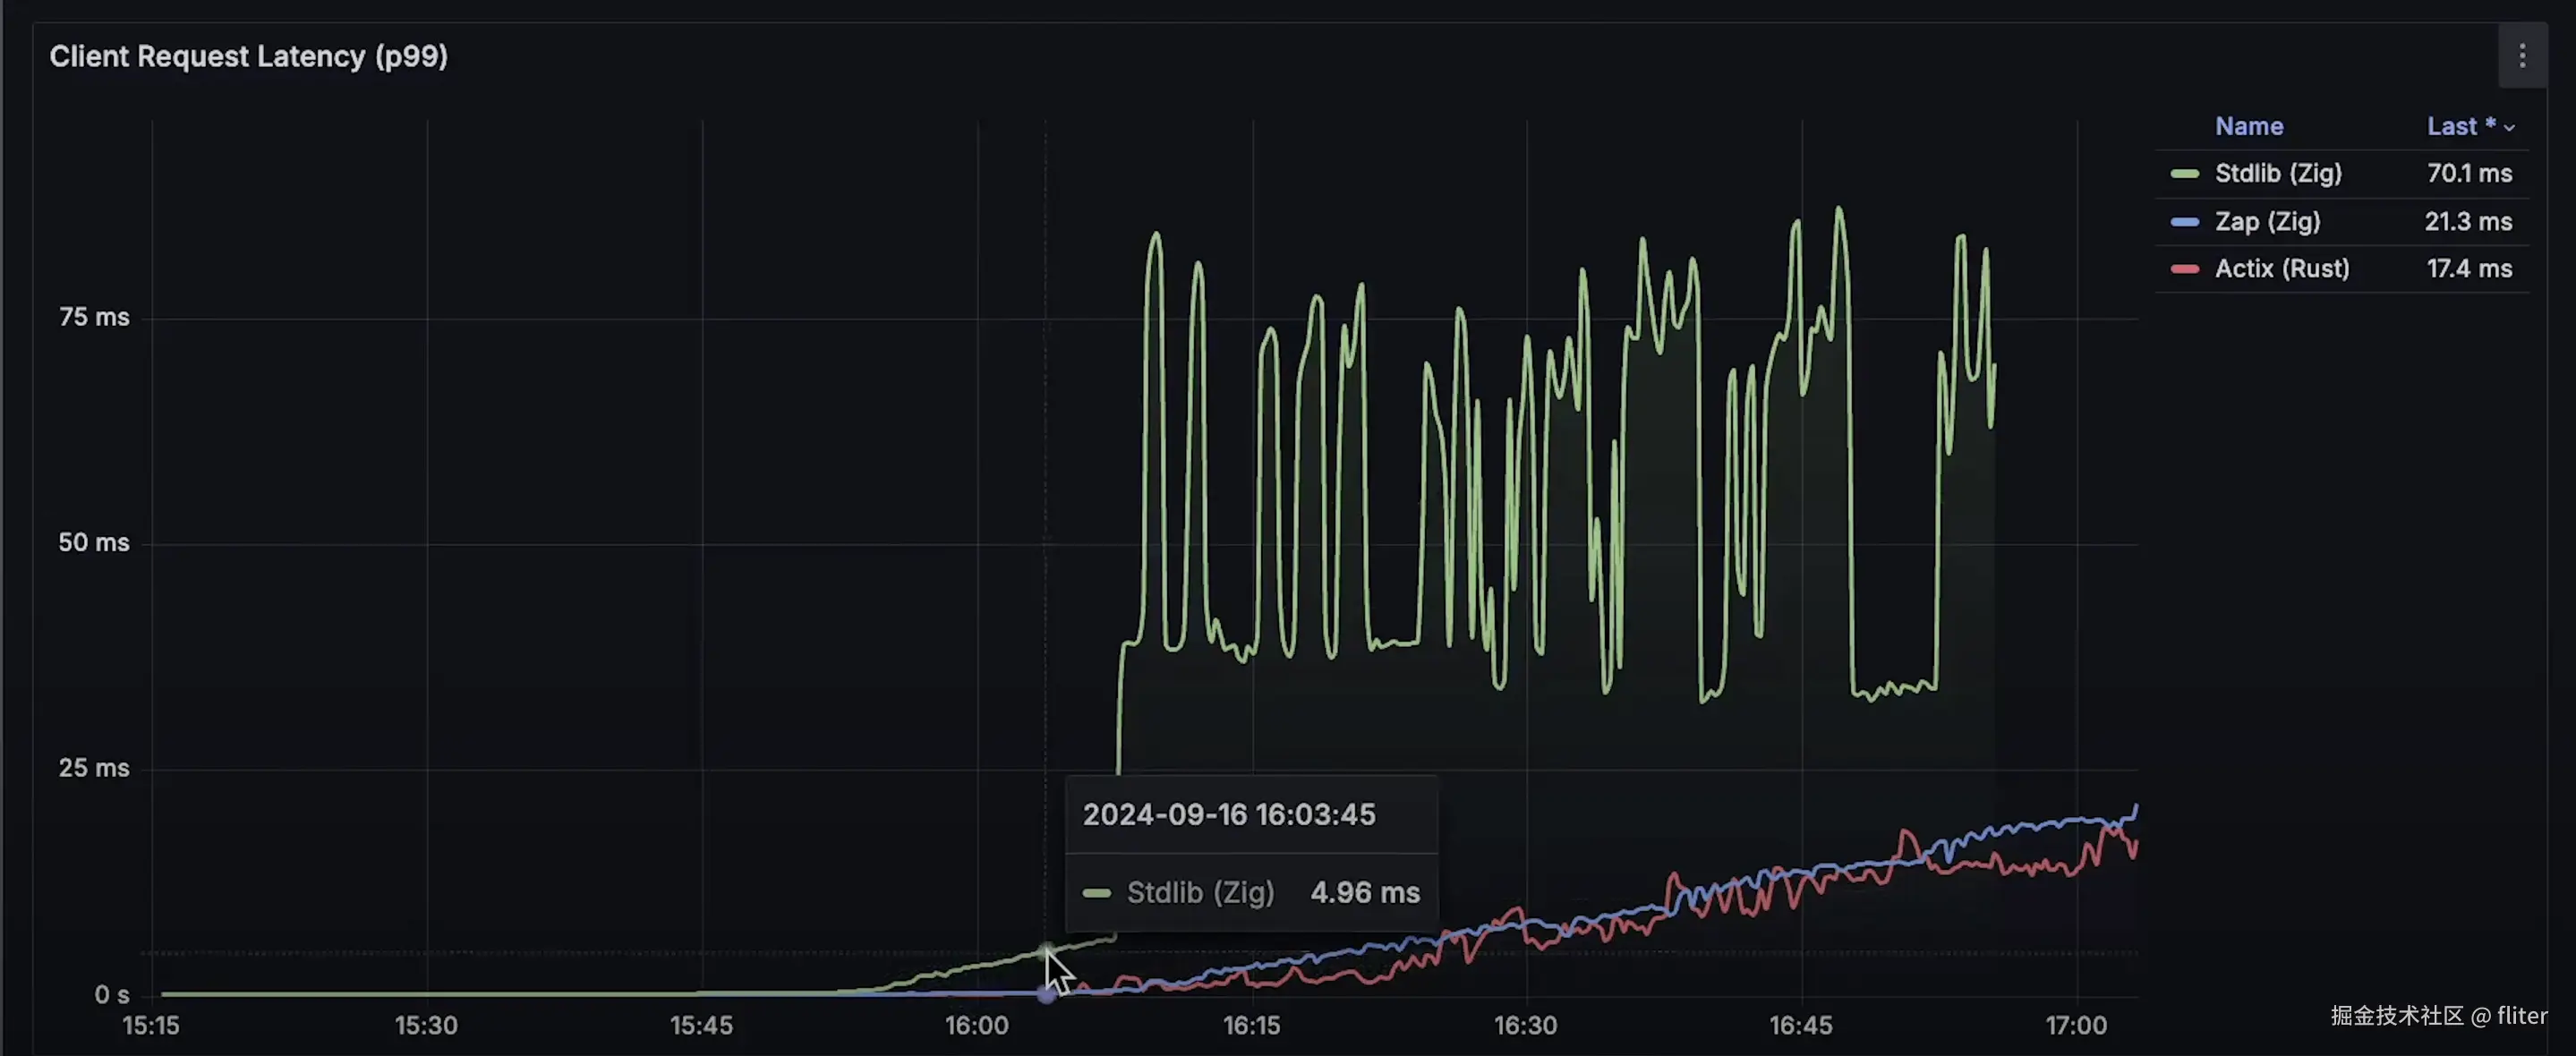
Task: Click the hovered data point on blue line
Action: click(x=1046, y=995)
